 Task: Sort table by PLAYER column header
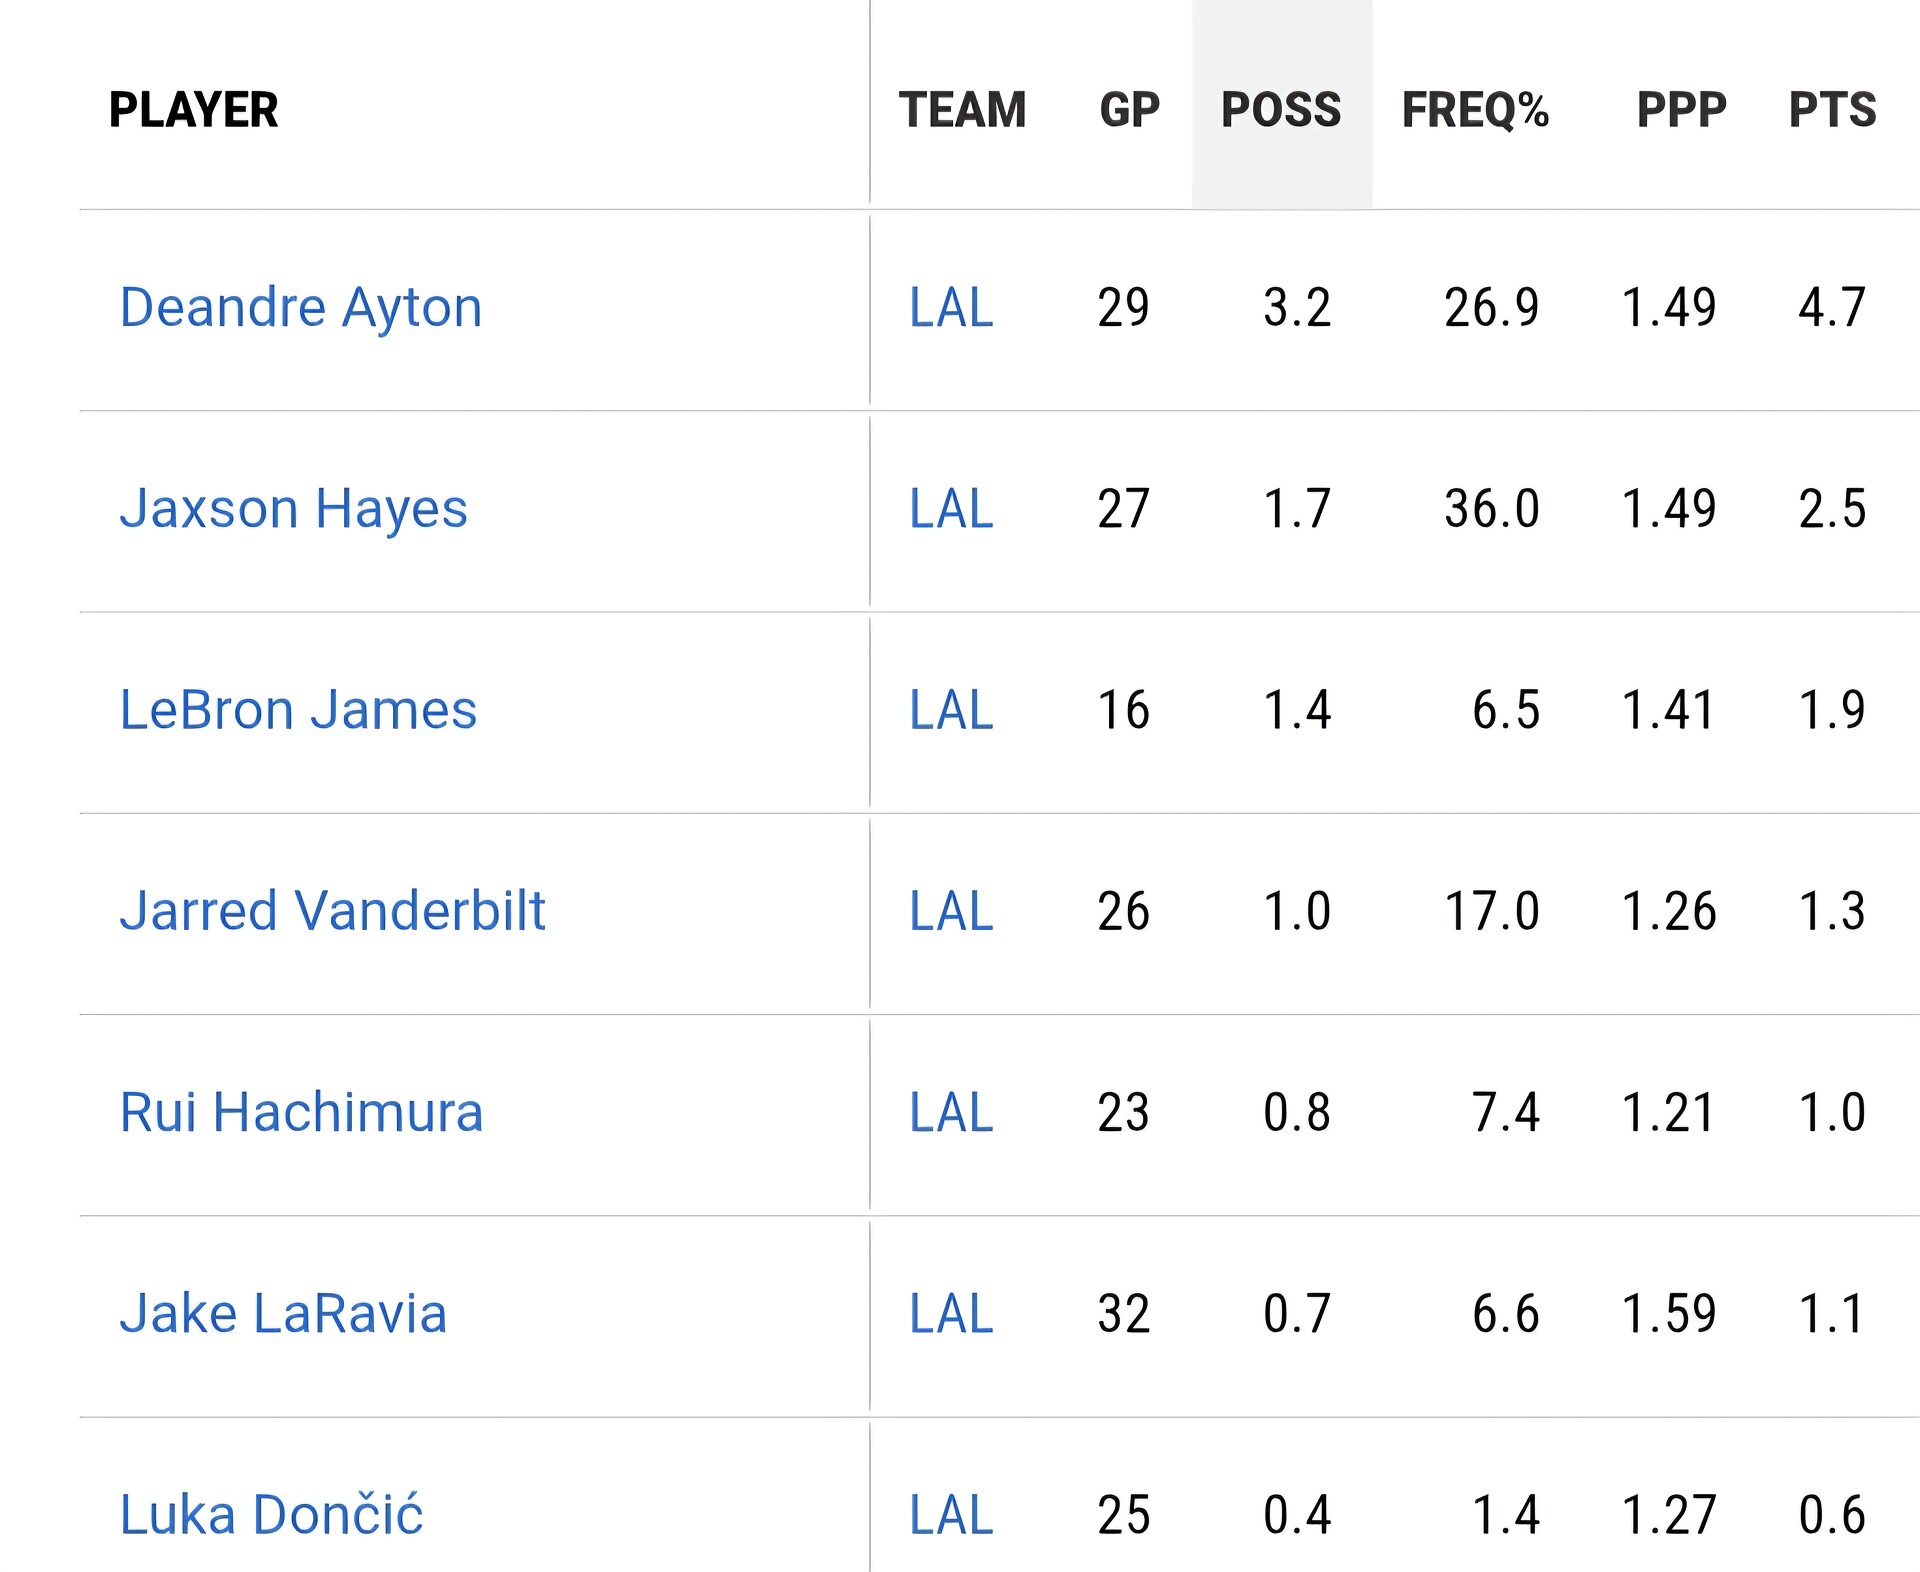[193, 109]
